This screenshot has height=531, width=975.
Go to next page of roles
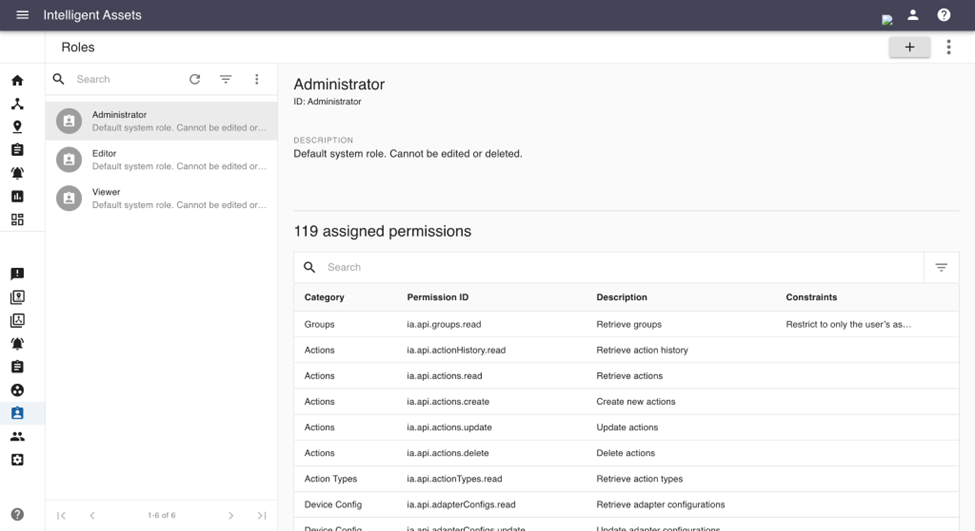(x=231, y=515)
